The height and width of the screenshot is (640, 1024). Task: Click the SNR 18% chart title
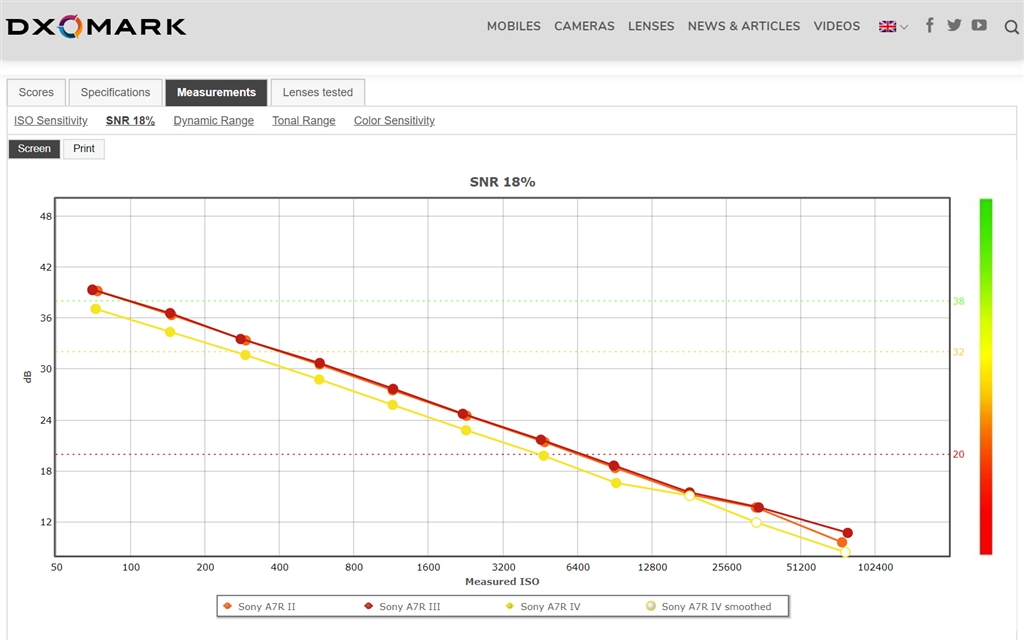502,182
